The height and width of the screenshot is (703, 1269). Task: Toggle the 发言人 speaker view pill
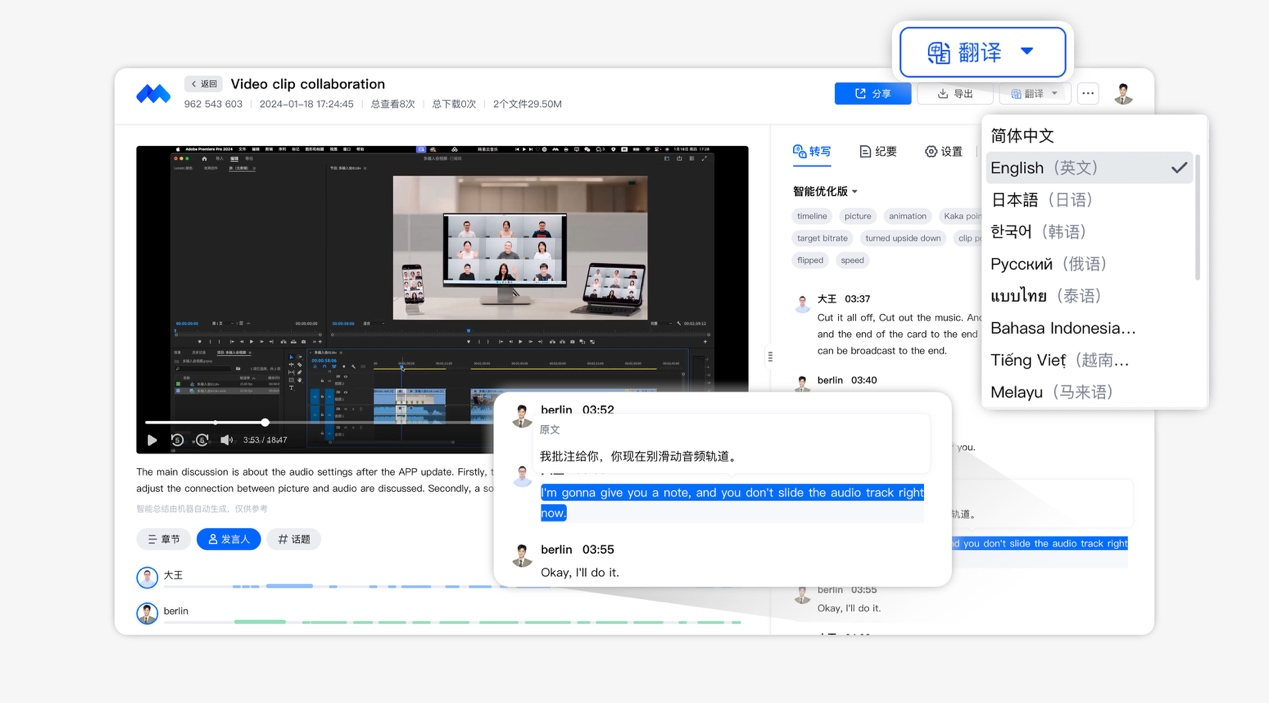229,539
